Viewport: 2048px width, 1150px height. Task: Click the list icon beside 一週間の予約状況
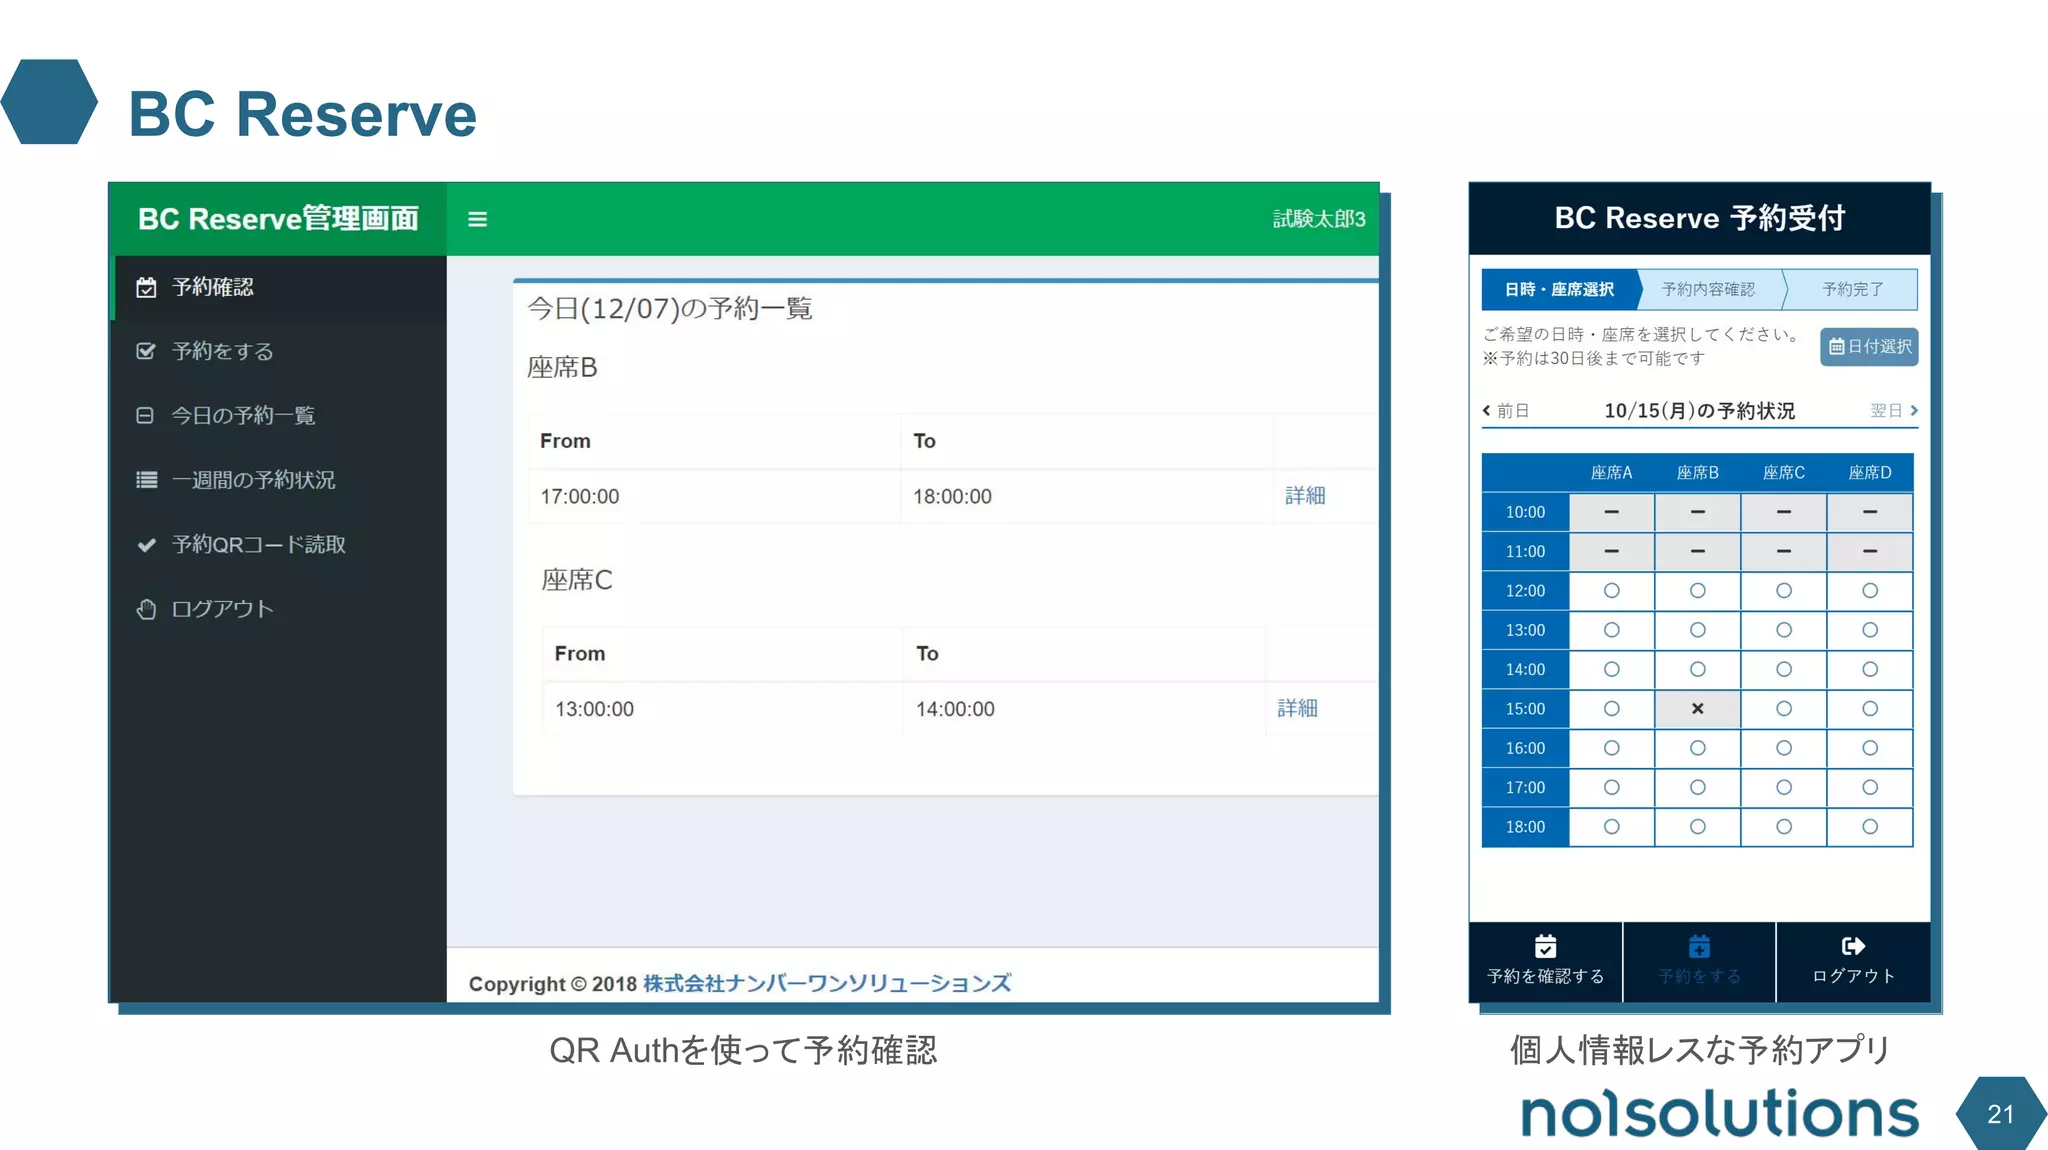coord(146,480)
